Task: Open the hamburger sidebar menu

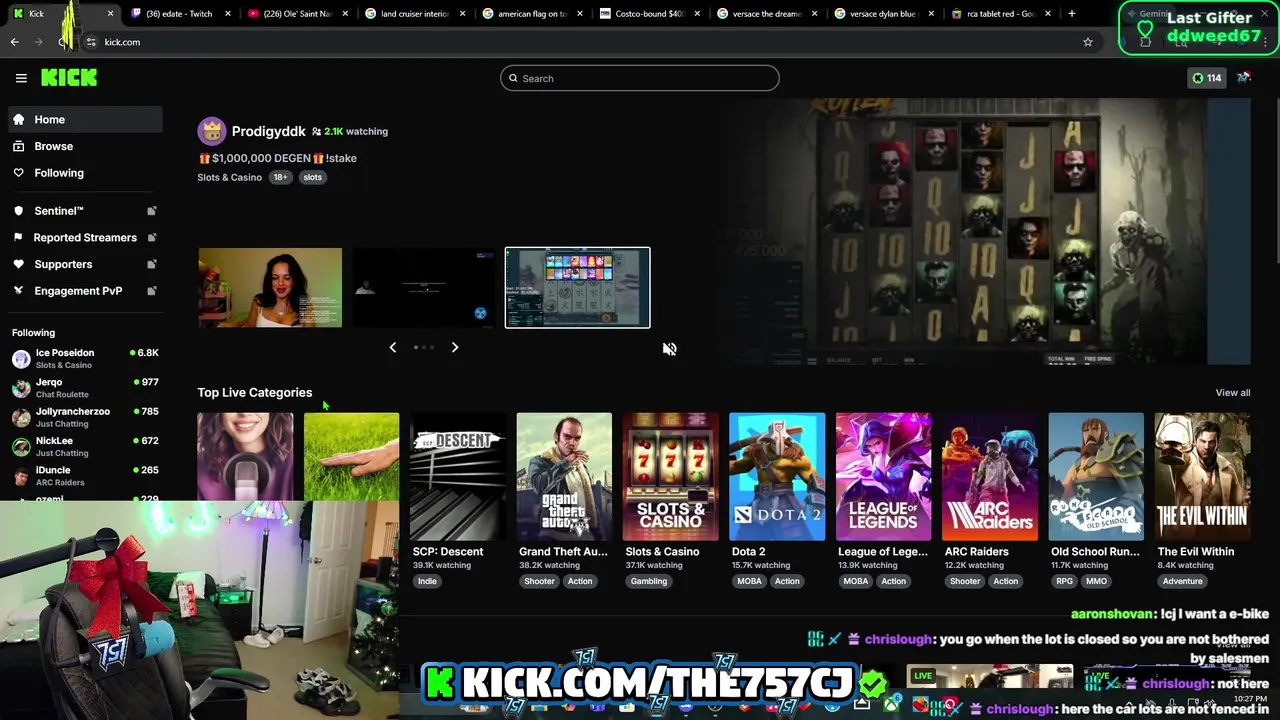Action: click(21, 78)
